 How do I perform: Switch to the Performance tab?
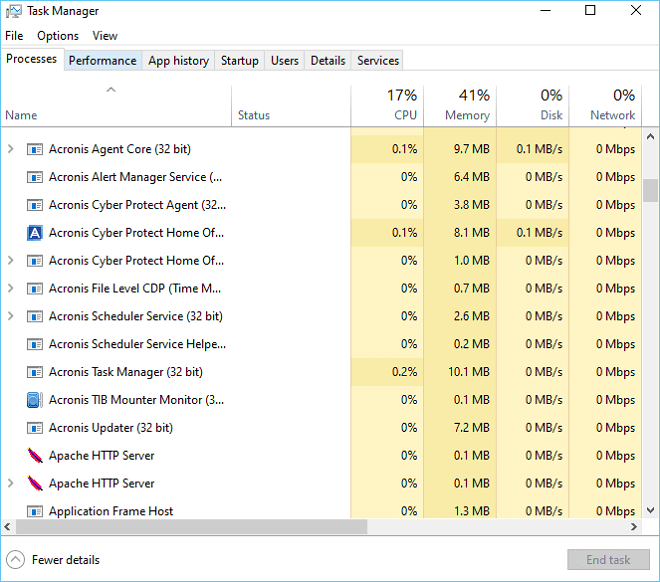[102, 60]
